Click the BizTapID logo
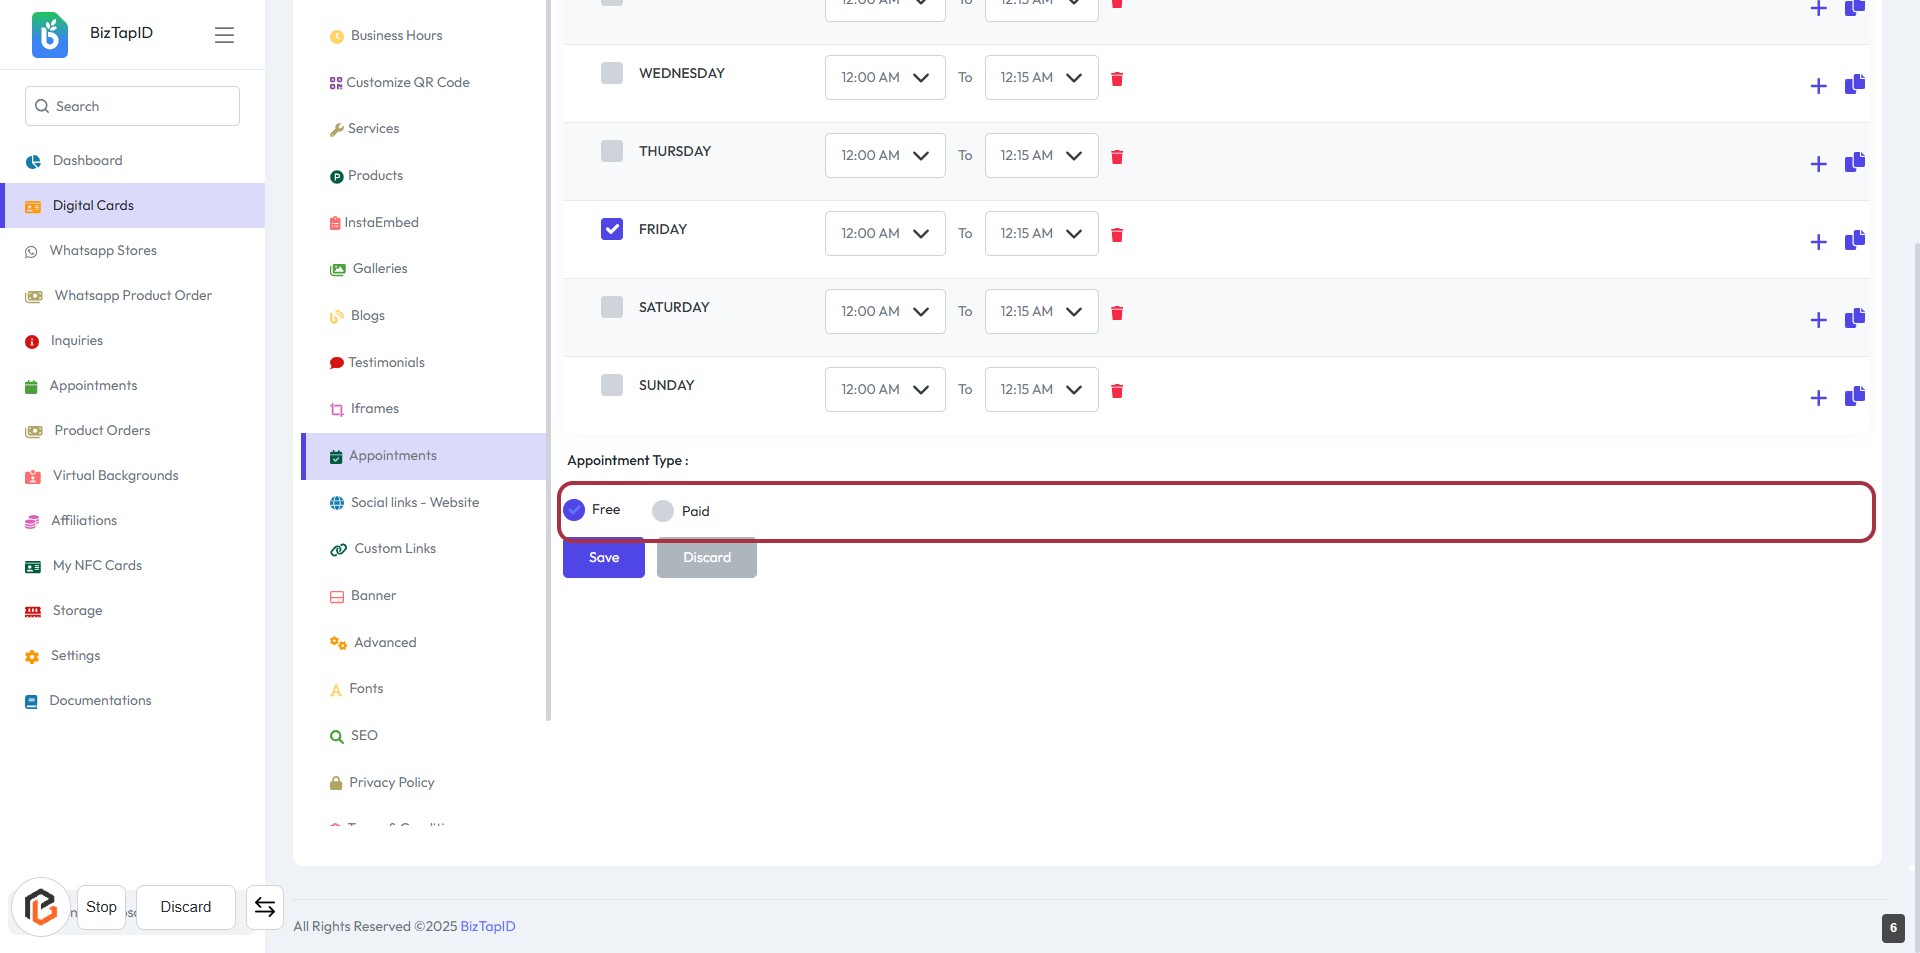Screen dimensions: 1920x953 click(x=50, y=34)
